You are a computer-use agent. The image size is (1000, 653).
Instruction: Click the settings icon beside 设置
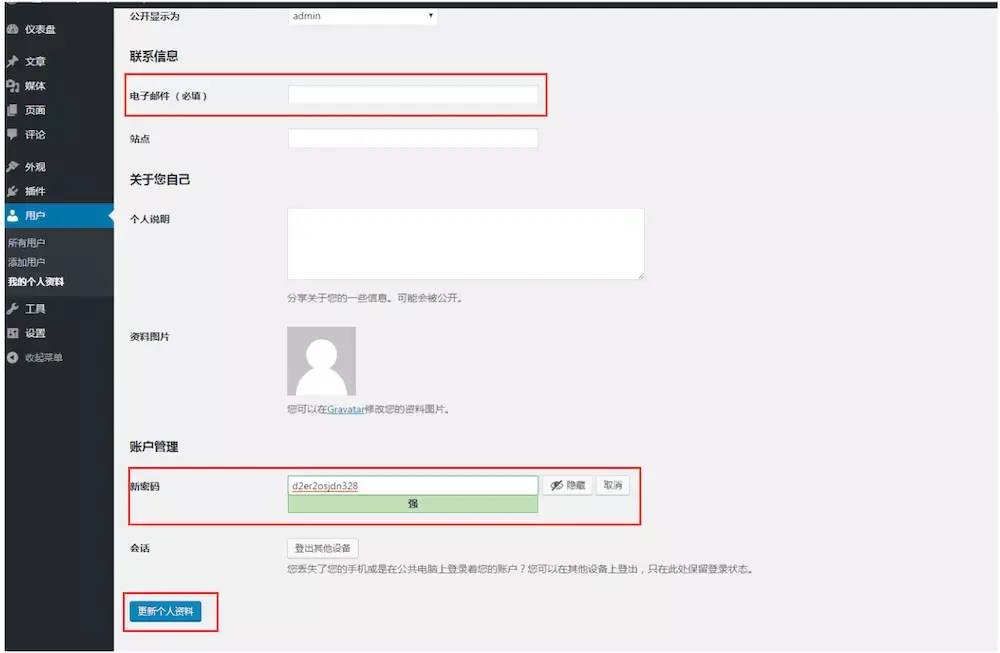point(12,333)
